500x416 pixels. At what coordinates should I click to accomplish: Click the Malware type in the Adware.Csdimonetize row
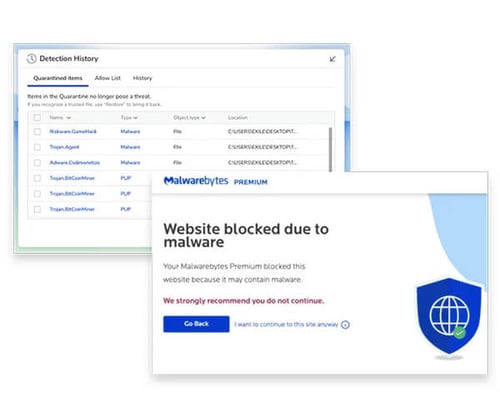(130, 163)
